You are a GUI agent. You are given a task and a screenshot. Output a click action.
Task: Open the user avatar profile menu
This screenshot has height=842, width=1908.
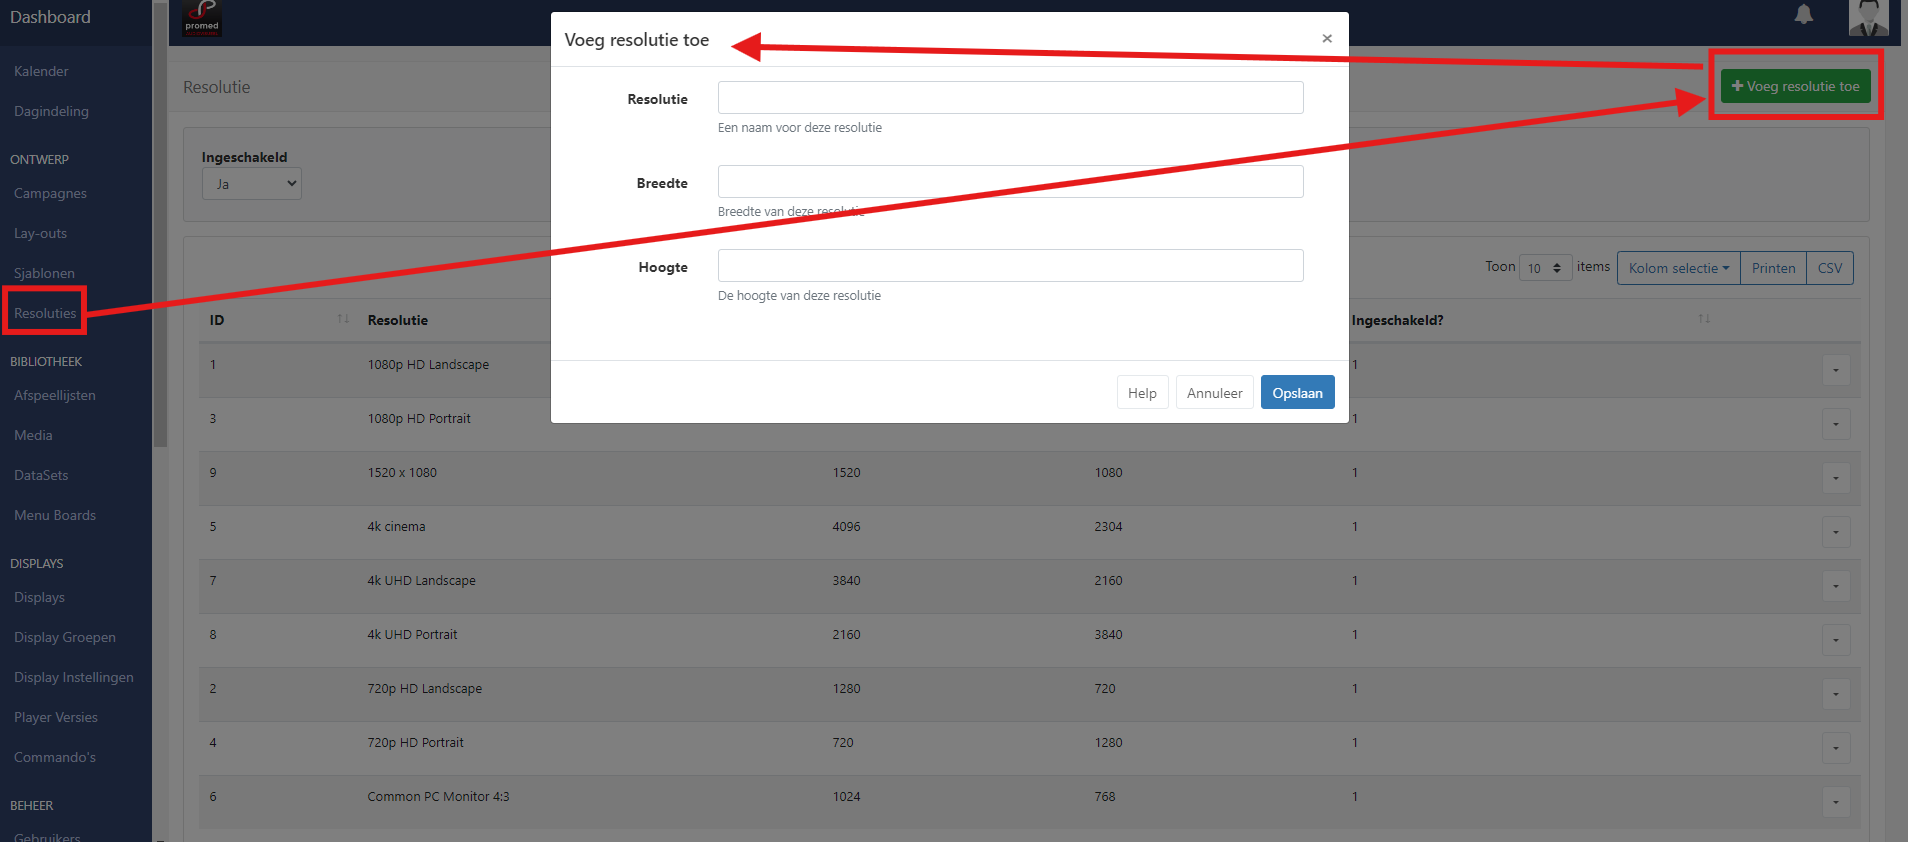click(1867, 17)
